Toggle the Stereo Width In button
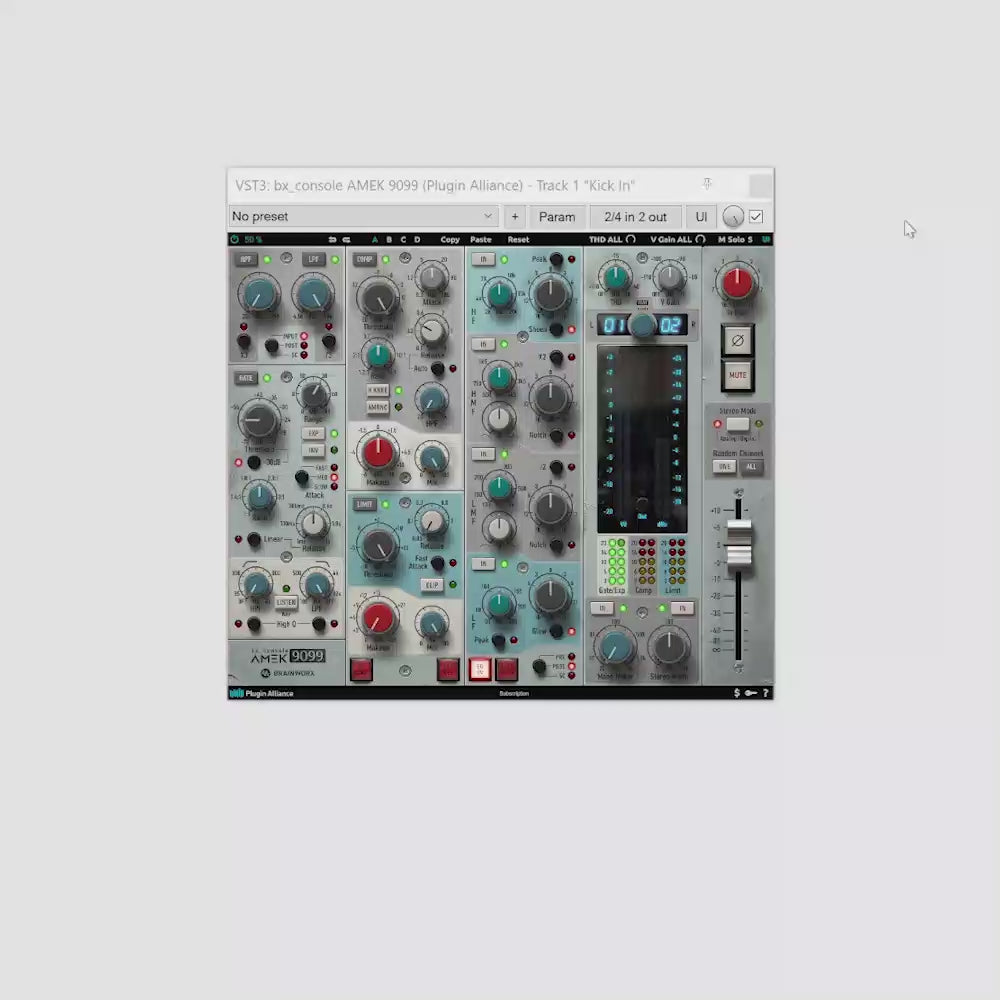The width and height of the screenshot is (1000, 1000). (682, 608)
